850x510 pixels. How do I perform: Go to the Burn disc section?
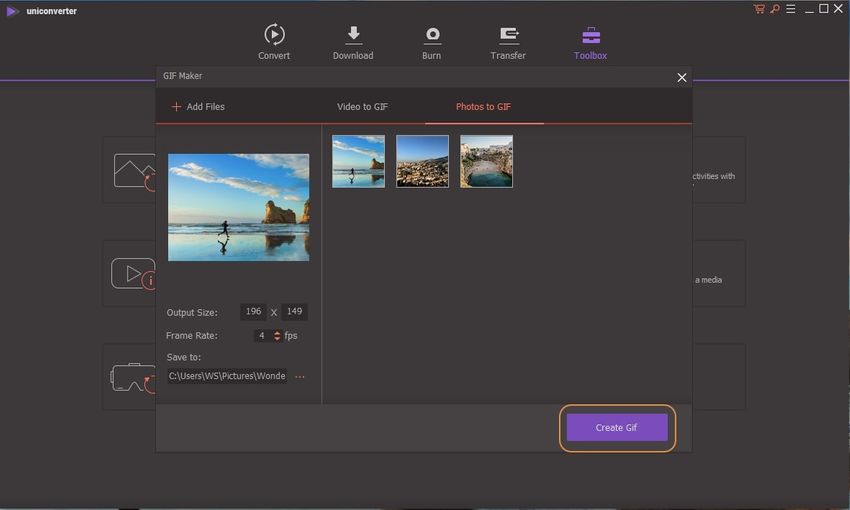click(x=431, y=35)
